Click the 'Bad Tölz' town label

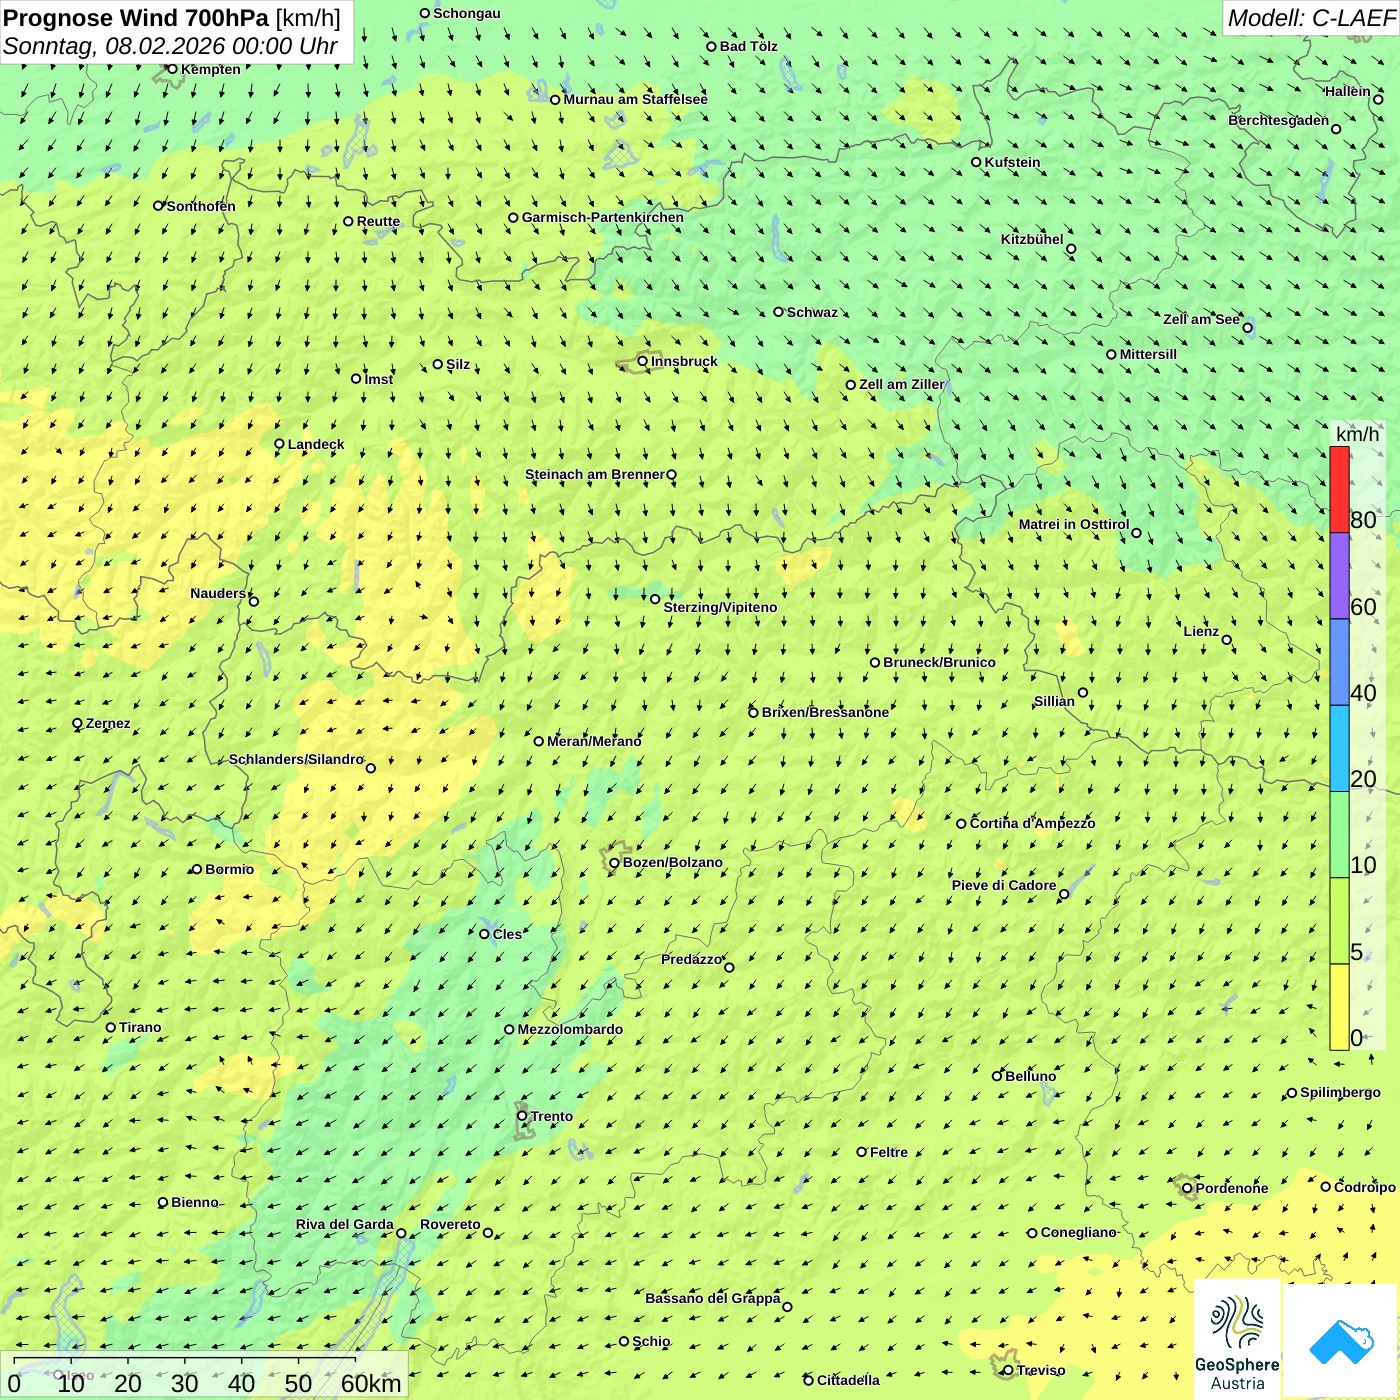click(x=749, y=46)
